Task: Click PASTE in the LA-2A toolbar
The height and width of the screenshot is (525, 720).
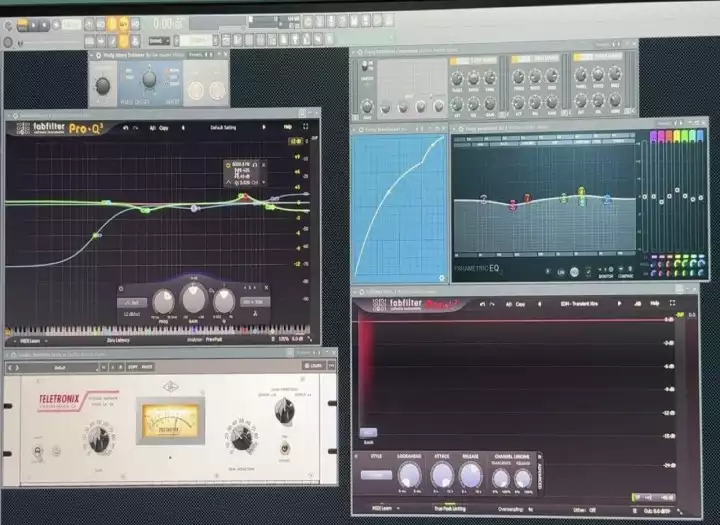Action: point(147,367)
